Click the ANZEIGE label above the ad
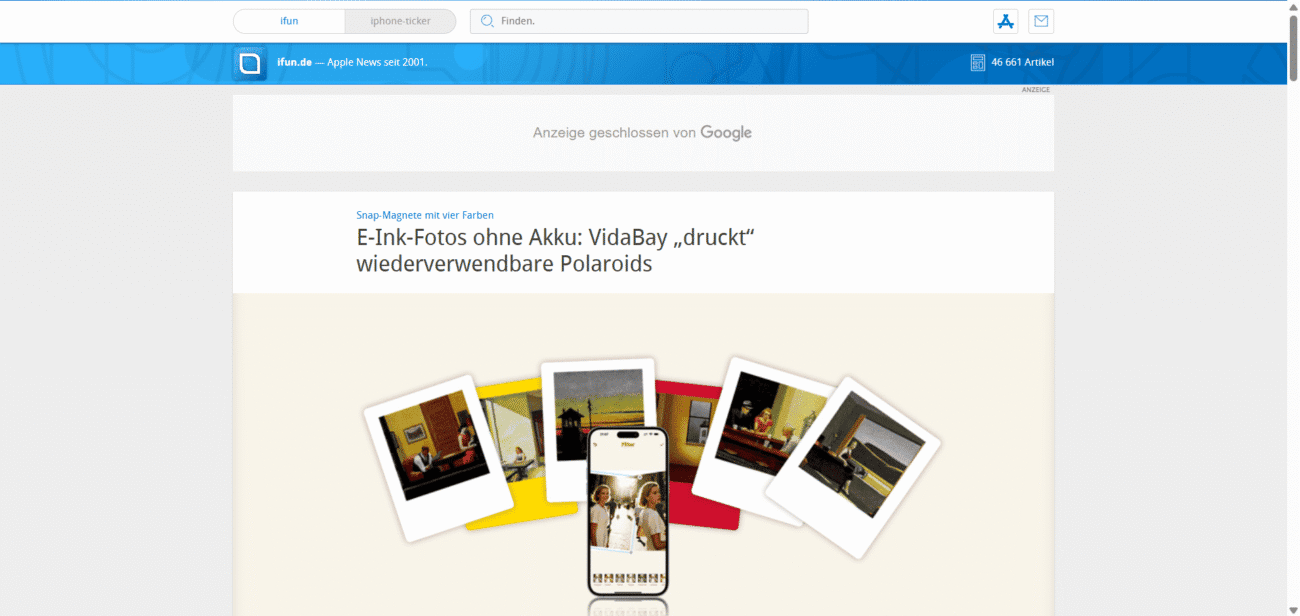 pyautogui.click(x=1036, y=90)
